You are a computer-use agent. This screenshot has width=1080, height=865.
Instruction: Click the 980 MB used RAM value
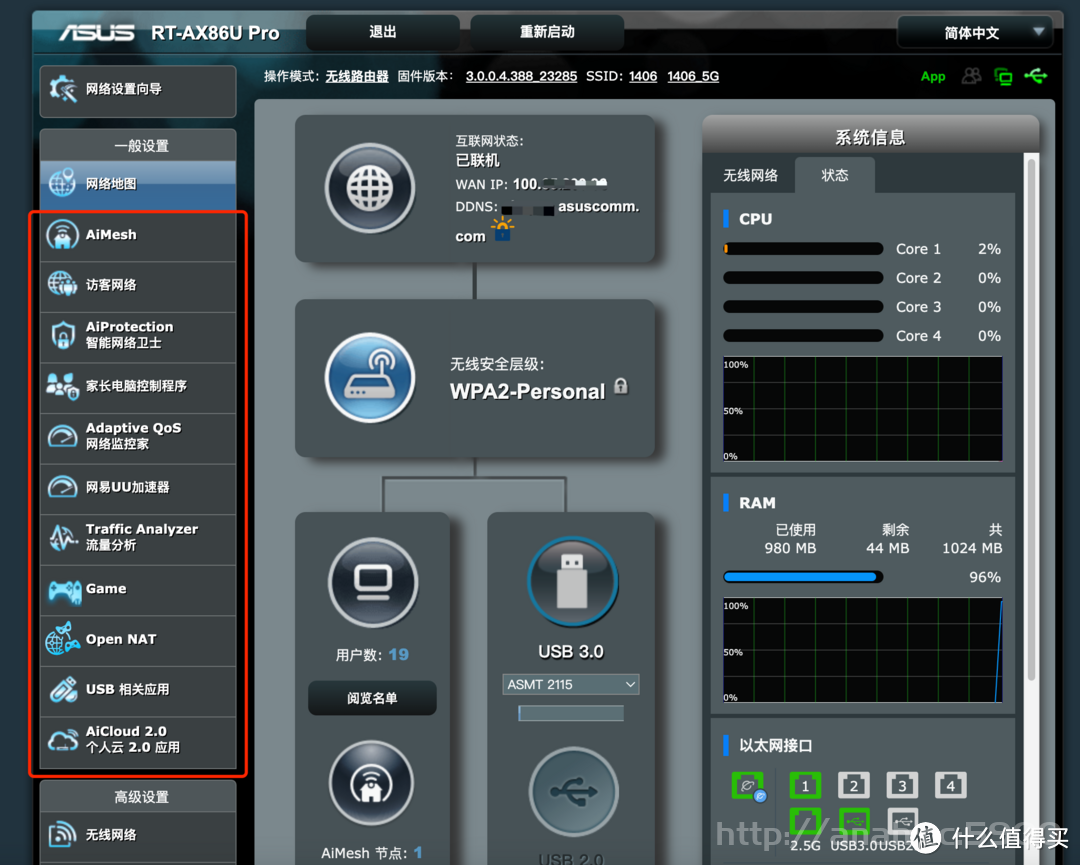pos(790,548)
